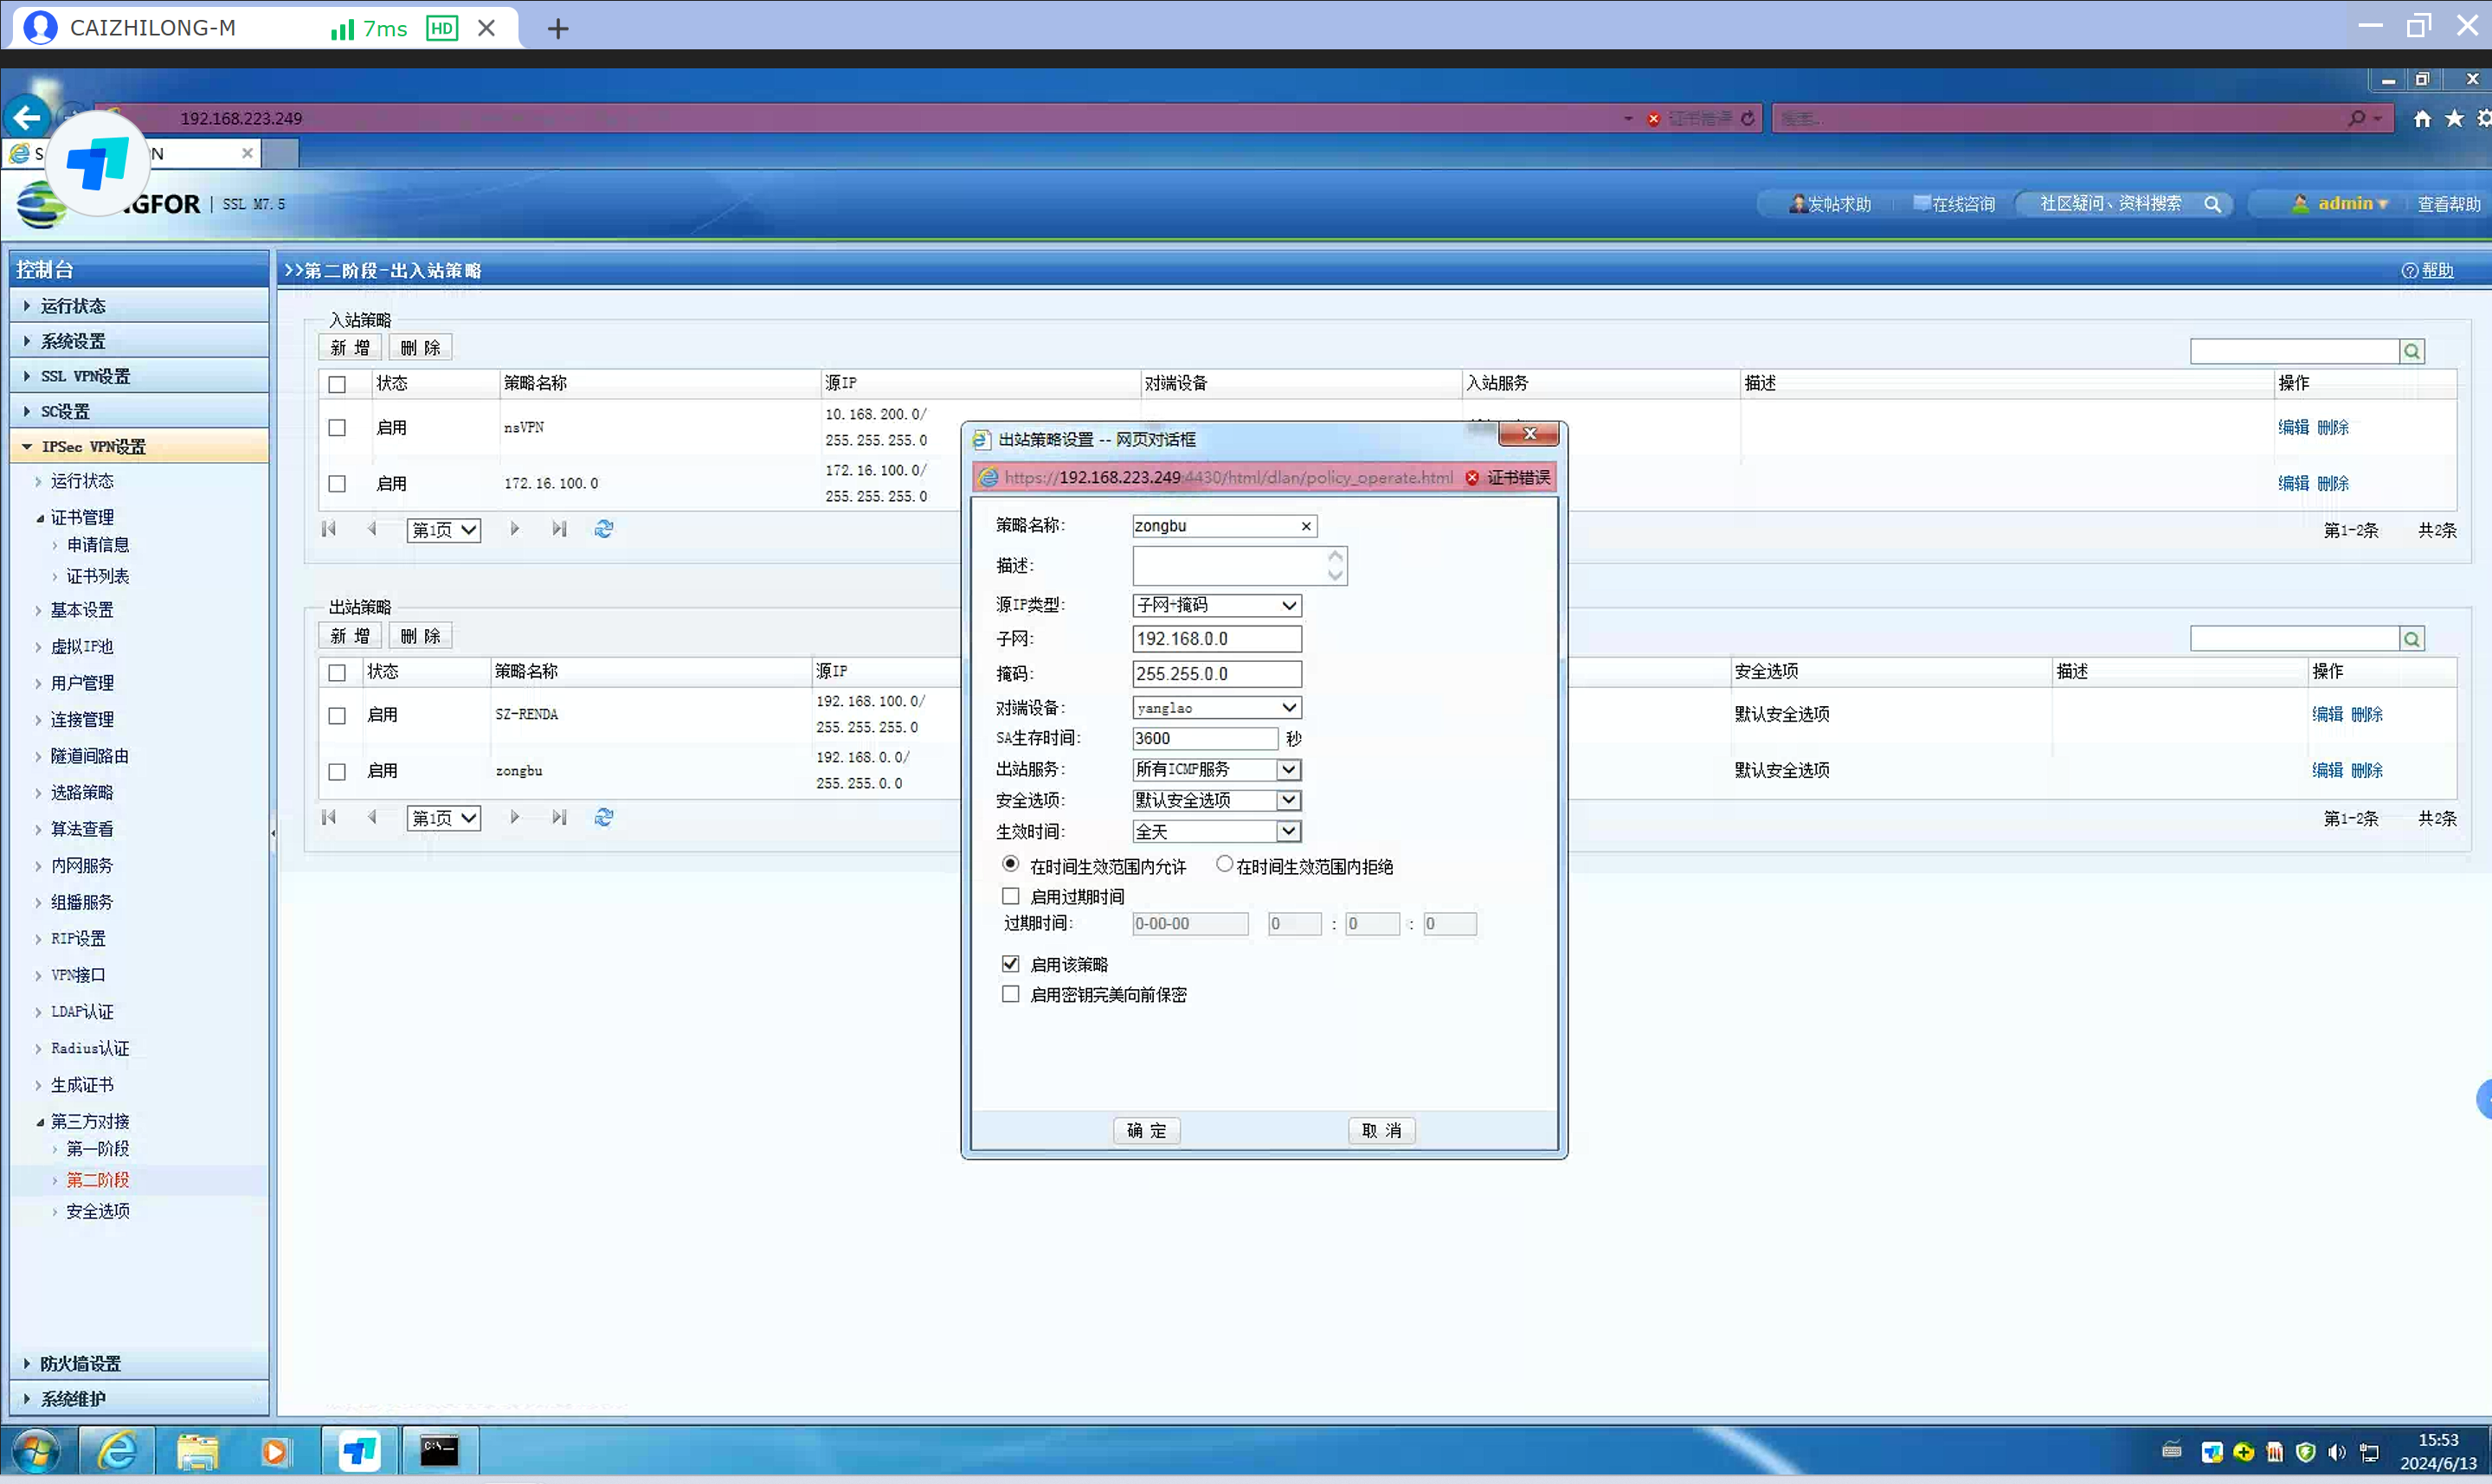Screen dimensions: 2492x1484
Task: Uncheck the 启用该策略 checkbox
Action: tap(1010, 964)
